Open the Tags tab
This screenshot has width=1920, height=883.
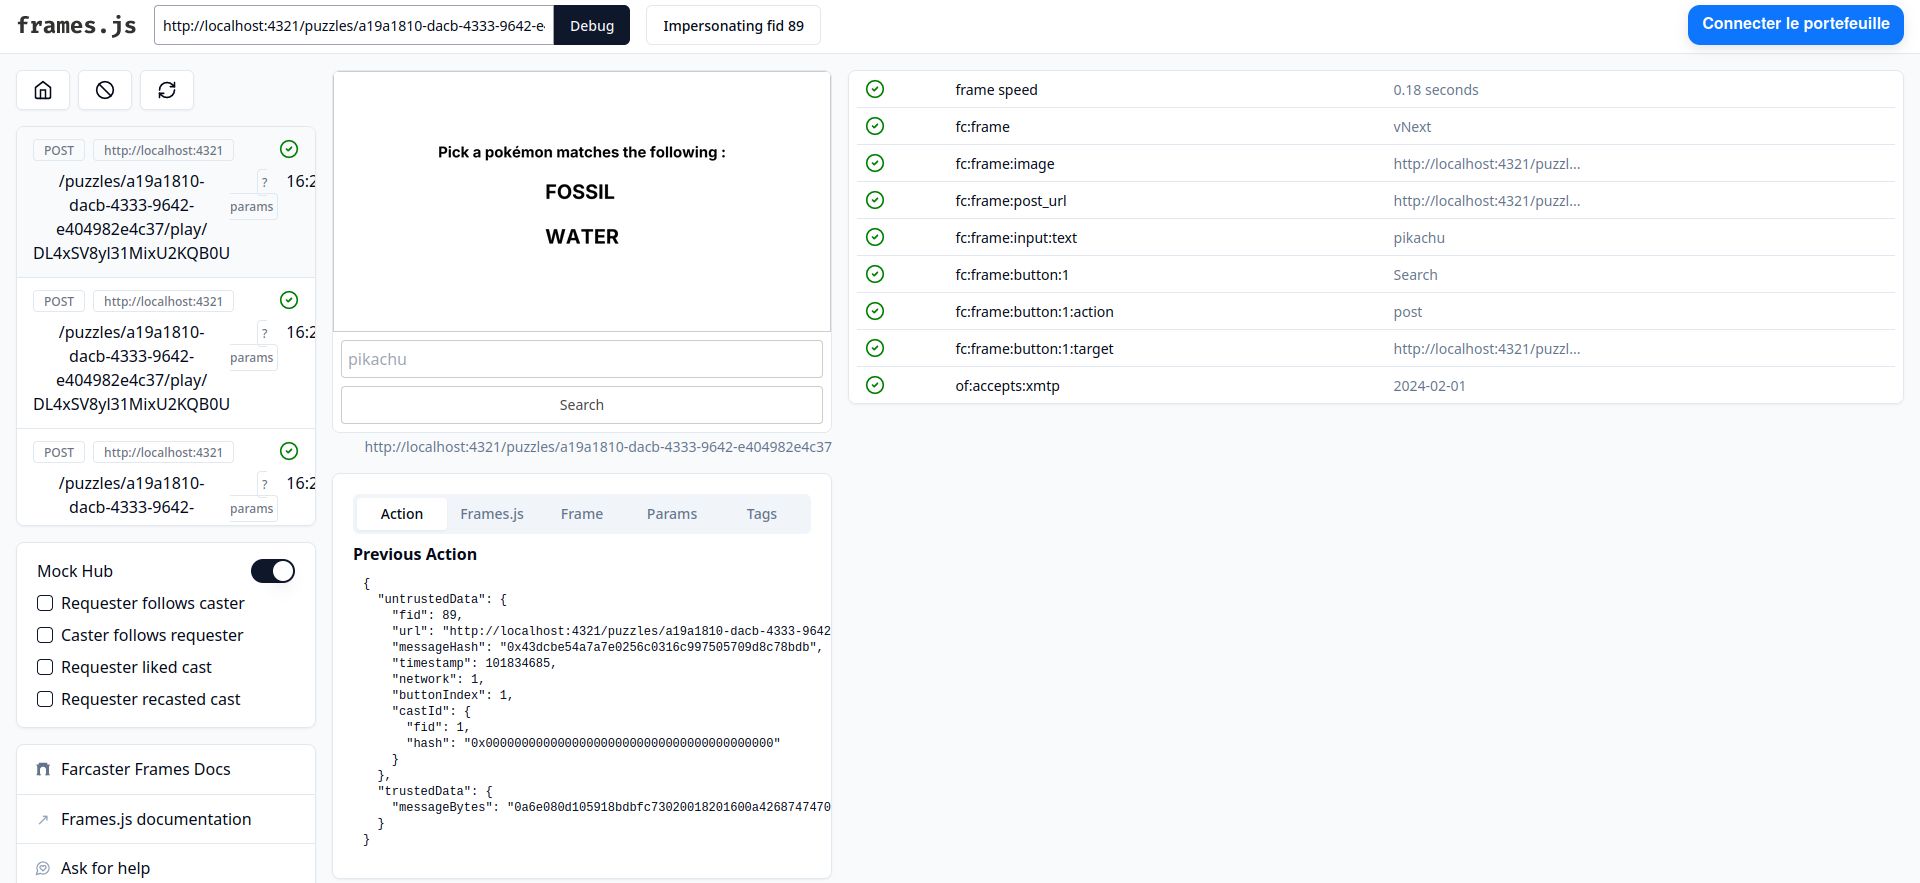coord(762,514)
